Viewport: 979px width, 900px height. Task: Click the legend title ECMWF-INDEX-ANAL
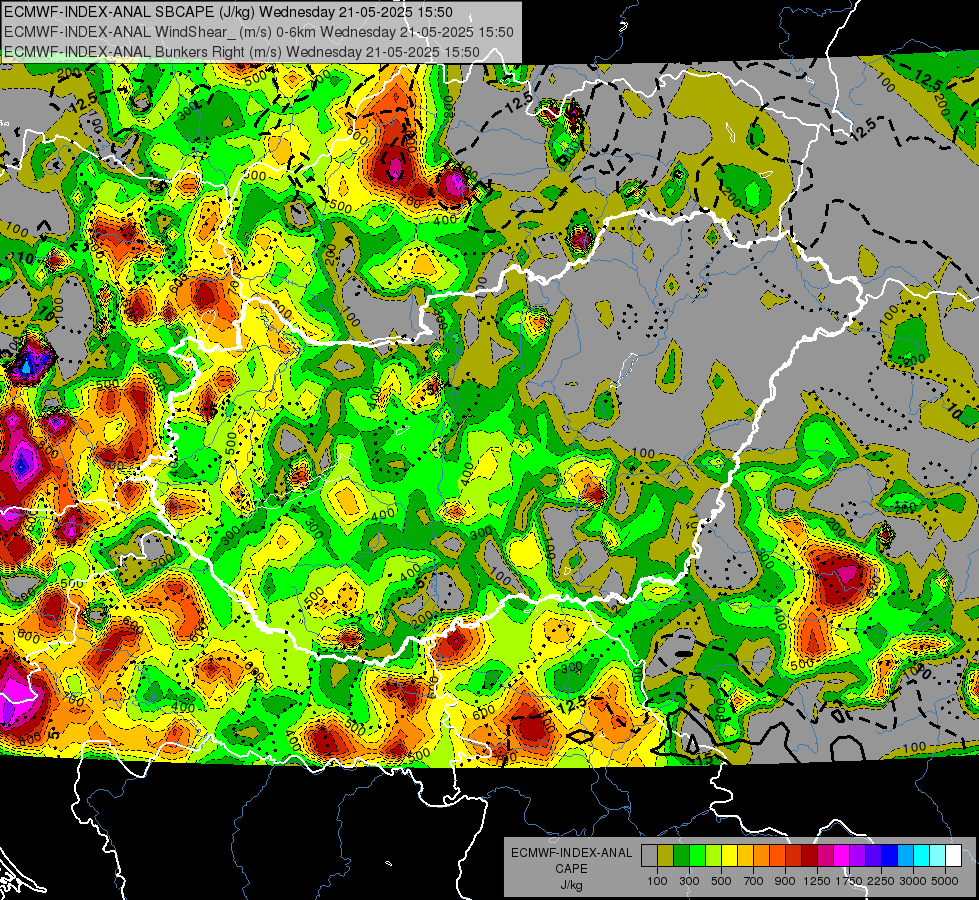click(x=572, y=853)
